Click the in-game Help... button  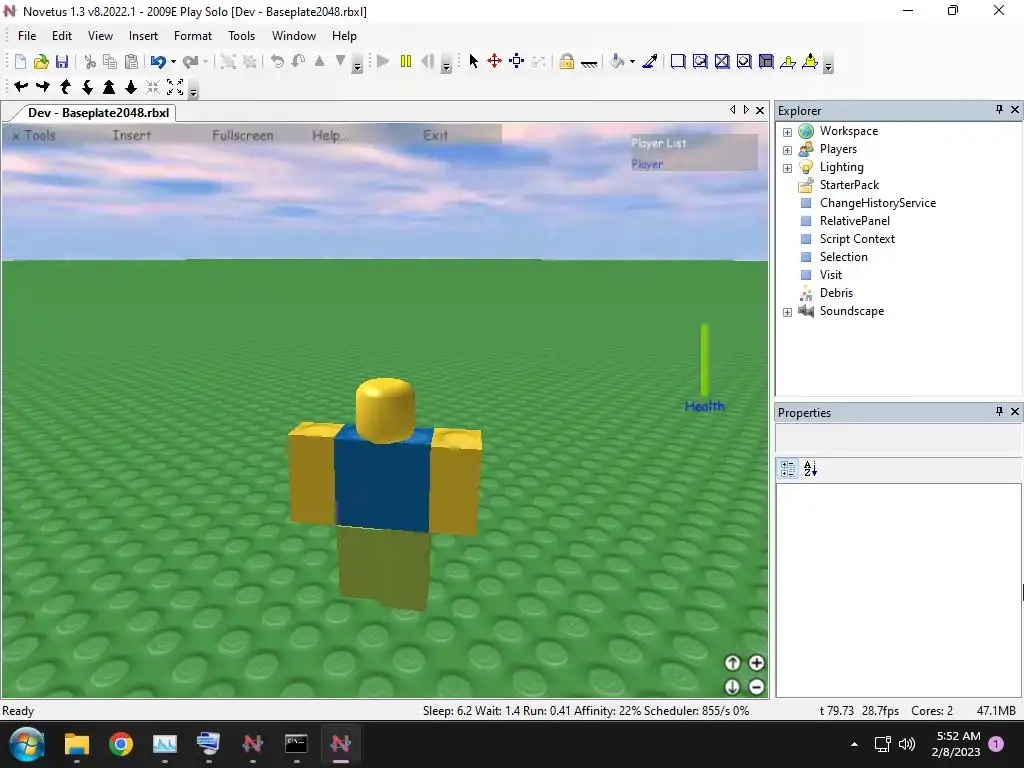330,135
